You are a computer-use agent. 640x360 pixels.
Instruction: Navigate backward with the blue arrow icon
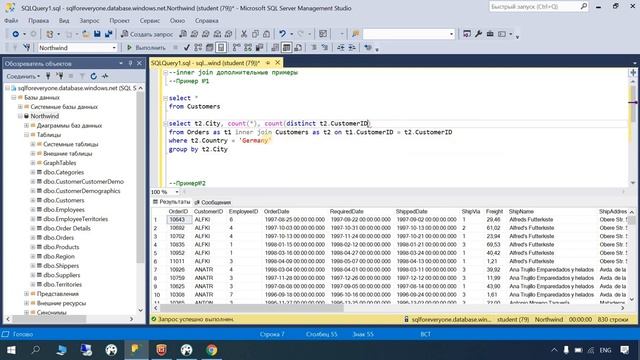coord(16,34)
